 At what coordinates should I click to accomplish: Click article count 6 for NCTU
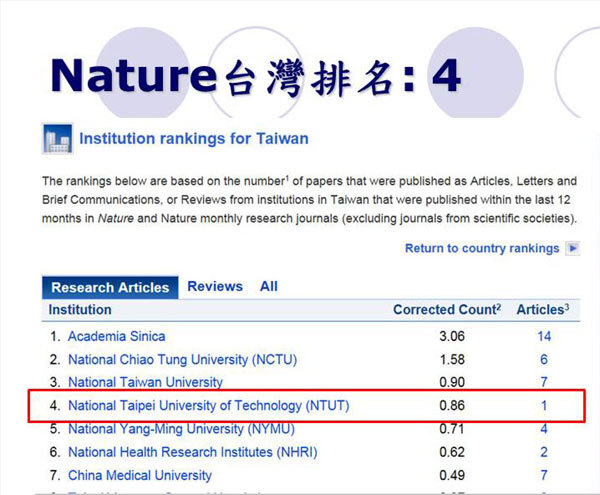(544, 360)
